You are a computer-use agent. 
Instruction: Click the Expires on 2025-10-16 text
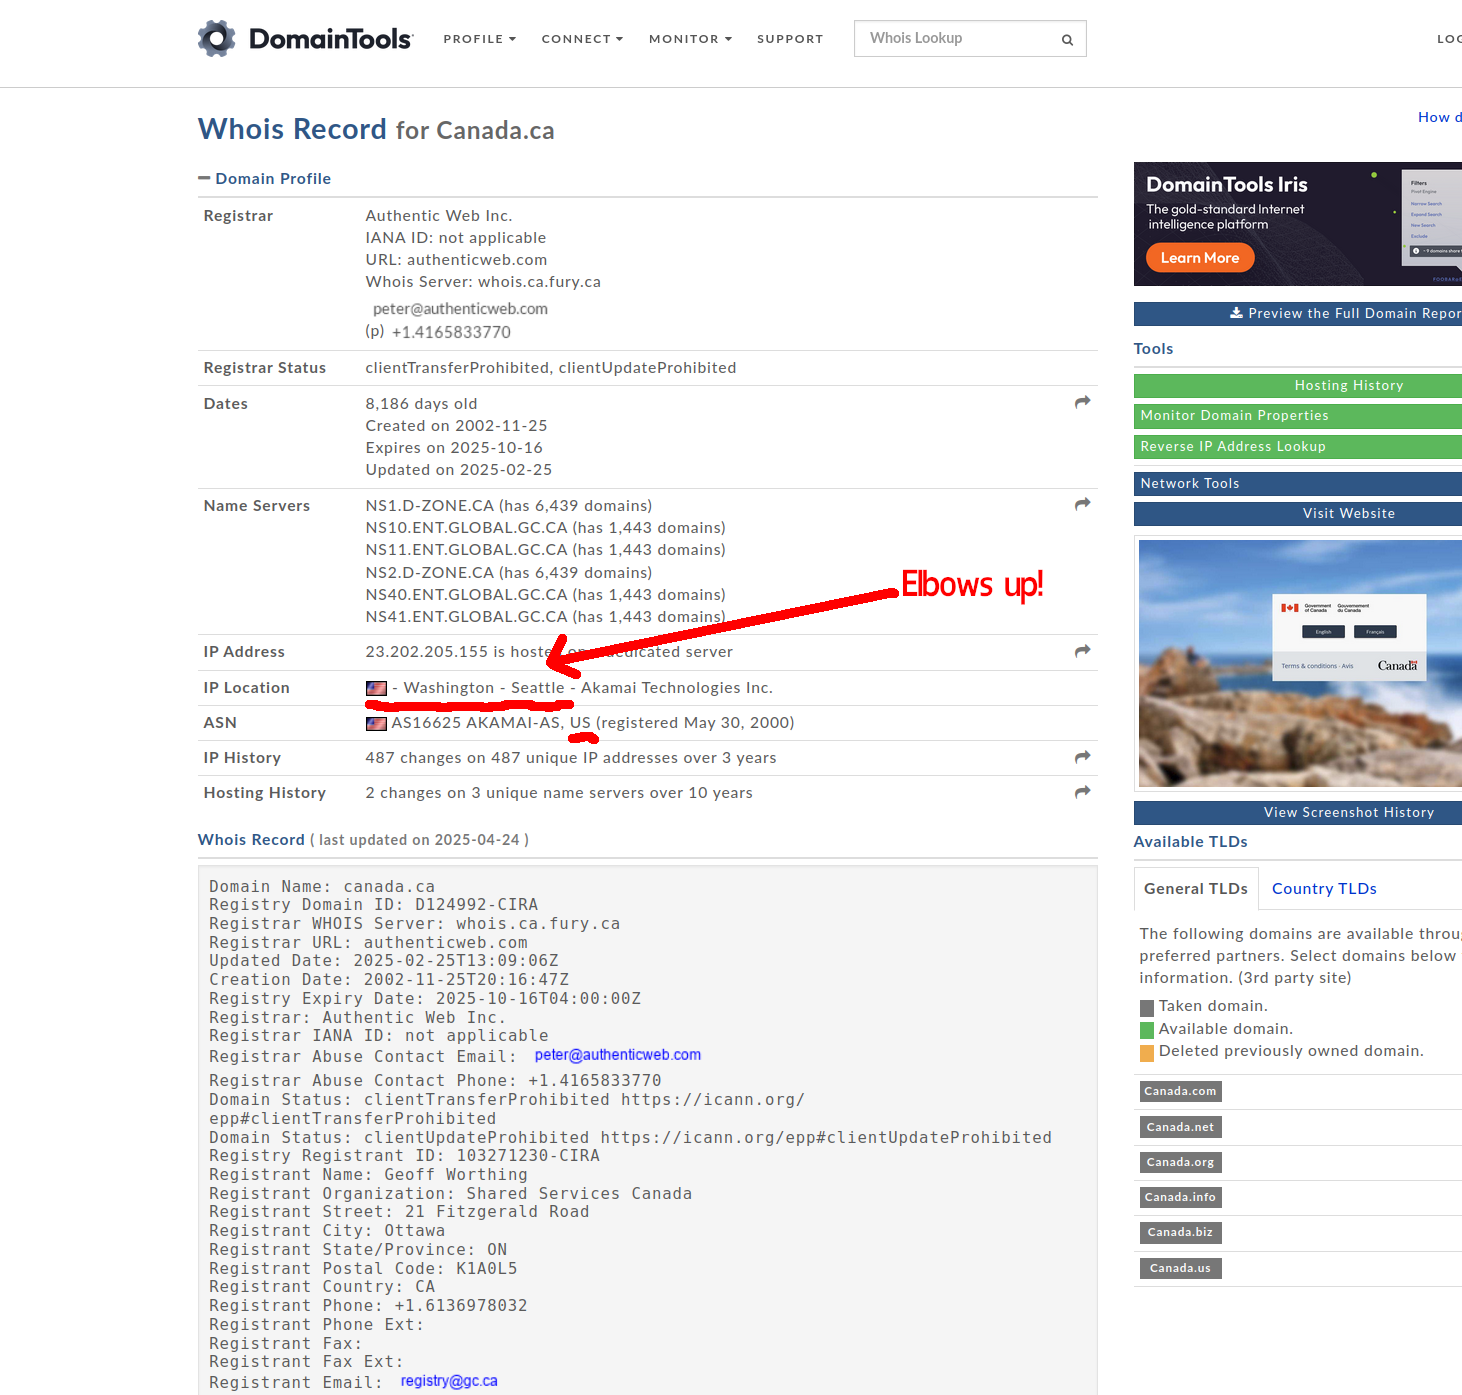click(x=454, y=448)
